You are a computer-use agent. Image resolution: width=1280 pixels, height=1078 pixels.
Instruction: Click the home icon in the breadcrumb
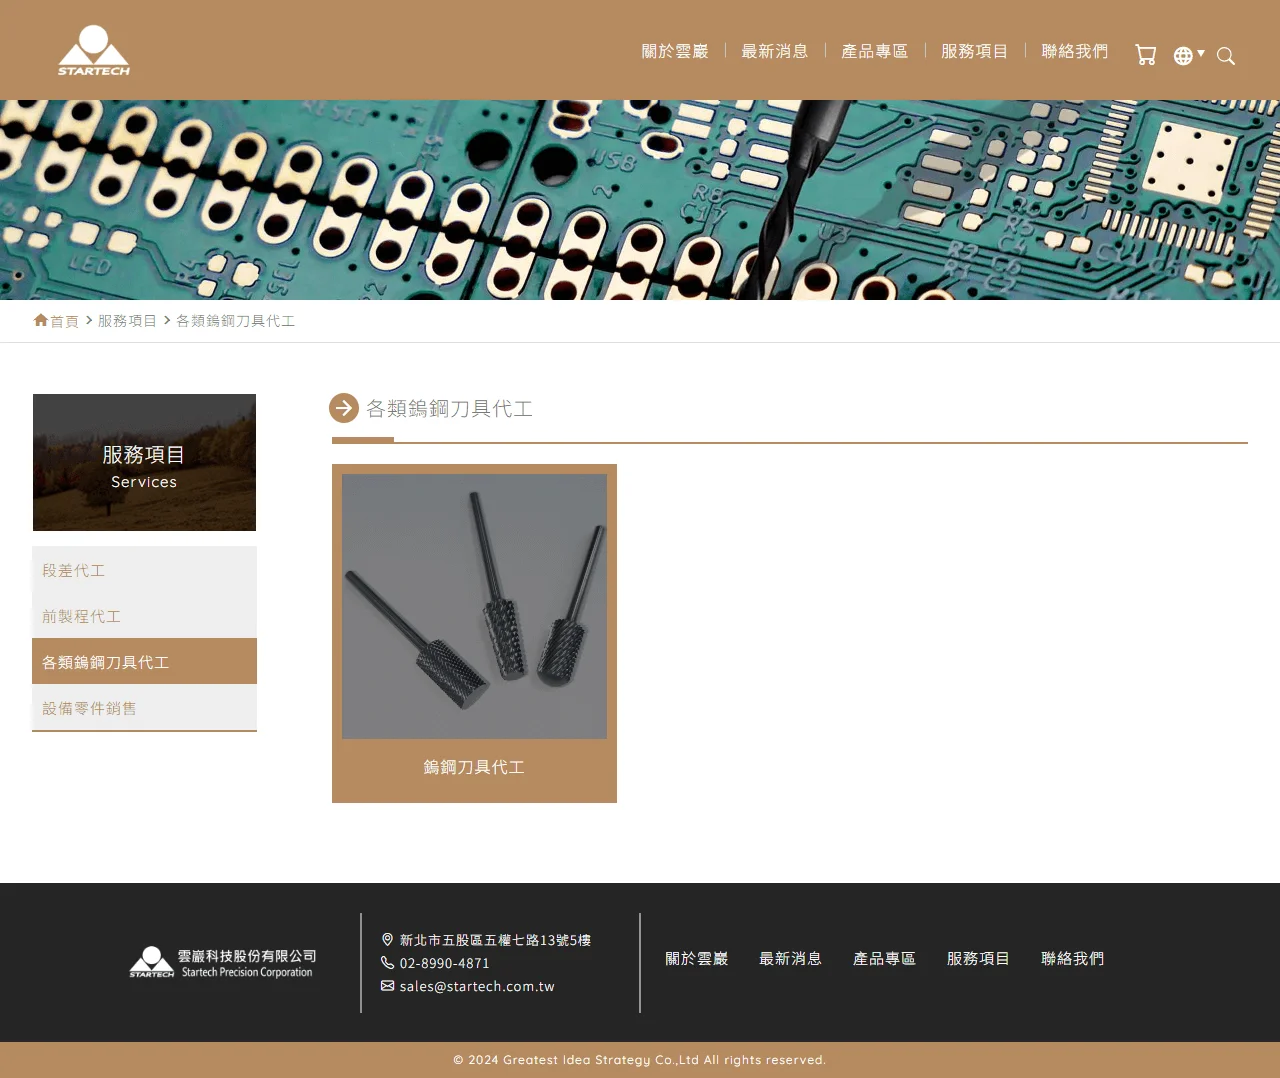click(x=41, y=320)
